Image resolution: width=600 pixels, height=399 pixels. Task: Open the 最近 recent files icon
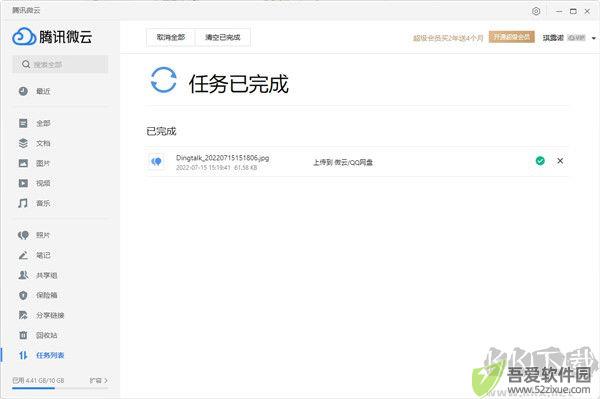coord(23,91)
